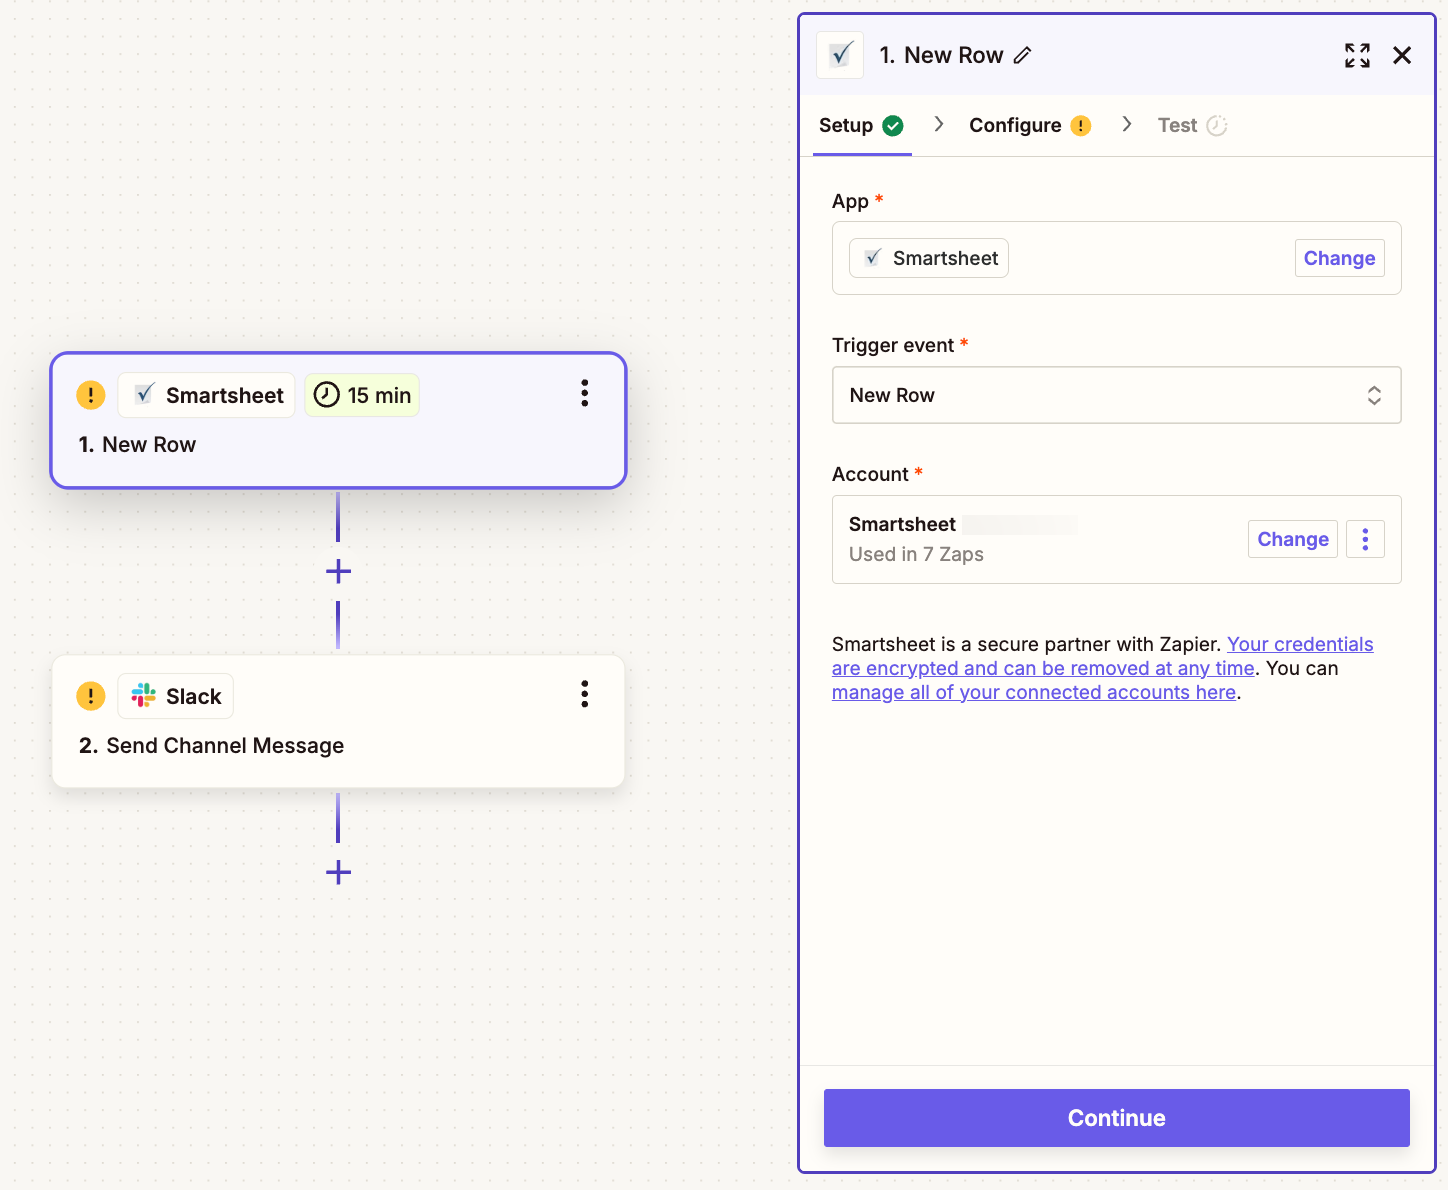Change the connected Smartsheet account
This screenshot has width=1448, height=1190.
pos(1292,539)
